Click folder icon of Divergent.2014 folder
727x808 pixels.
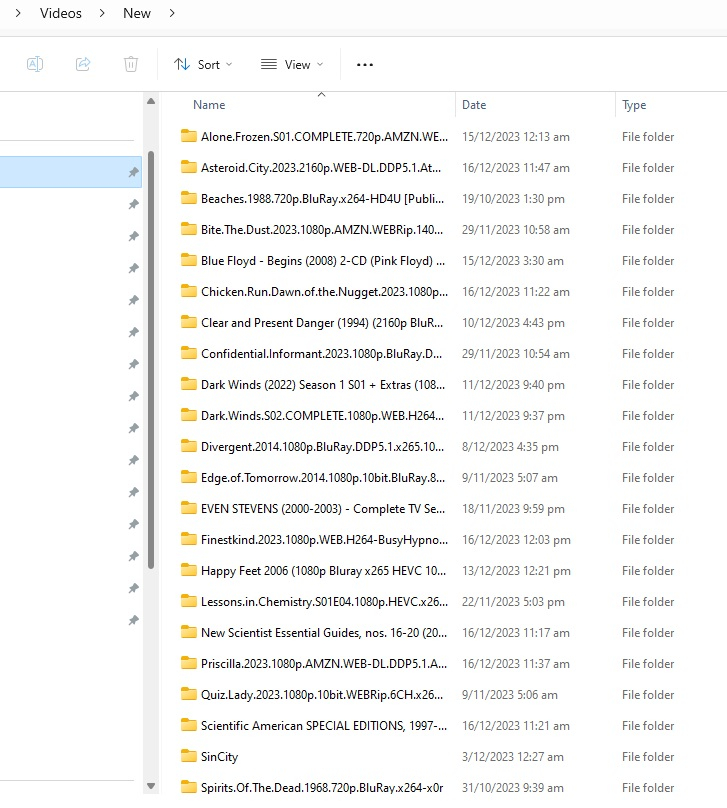[189, 446]
